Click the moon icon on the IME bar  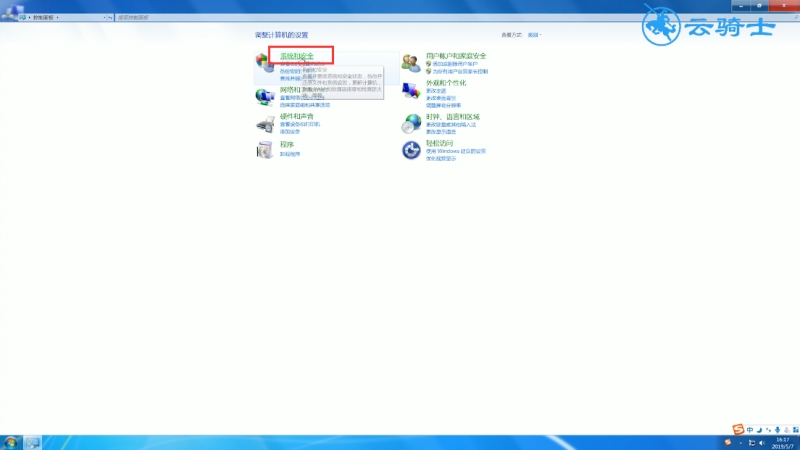tap(759, 430)
